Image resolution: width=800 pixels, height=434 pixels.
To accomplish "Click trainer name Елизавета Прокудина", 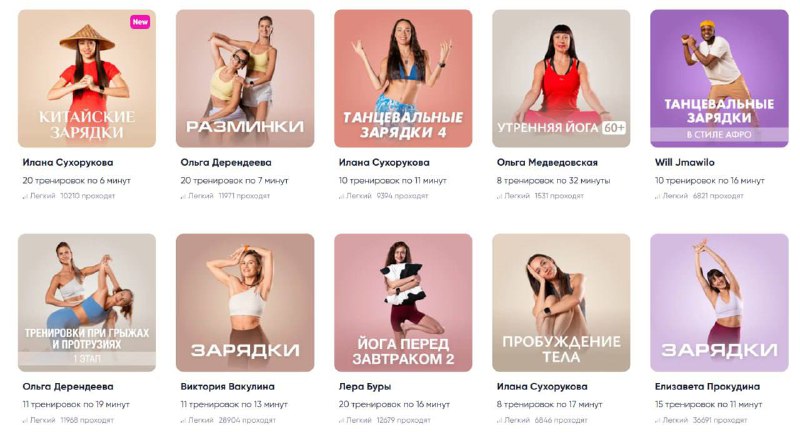I will (x=707, y=387).
